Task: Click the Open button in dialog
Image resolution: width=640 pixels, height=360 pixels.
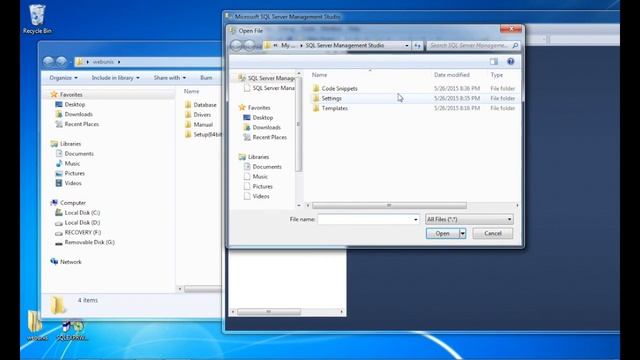Action: [442, 233]
